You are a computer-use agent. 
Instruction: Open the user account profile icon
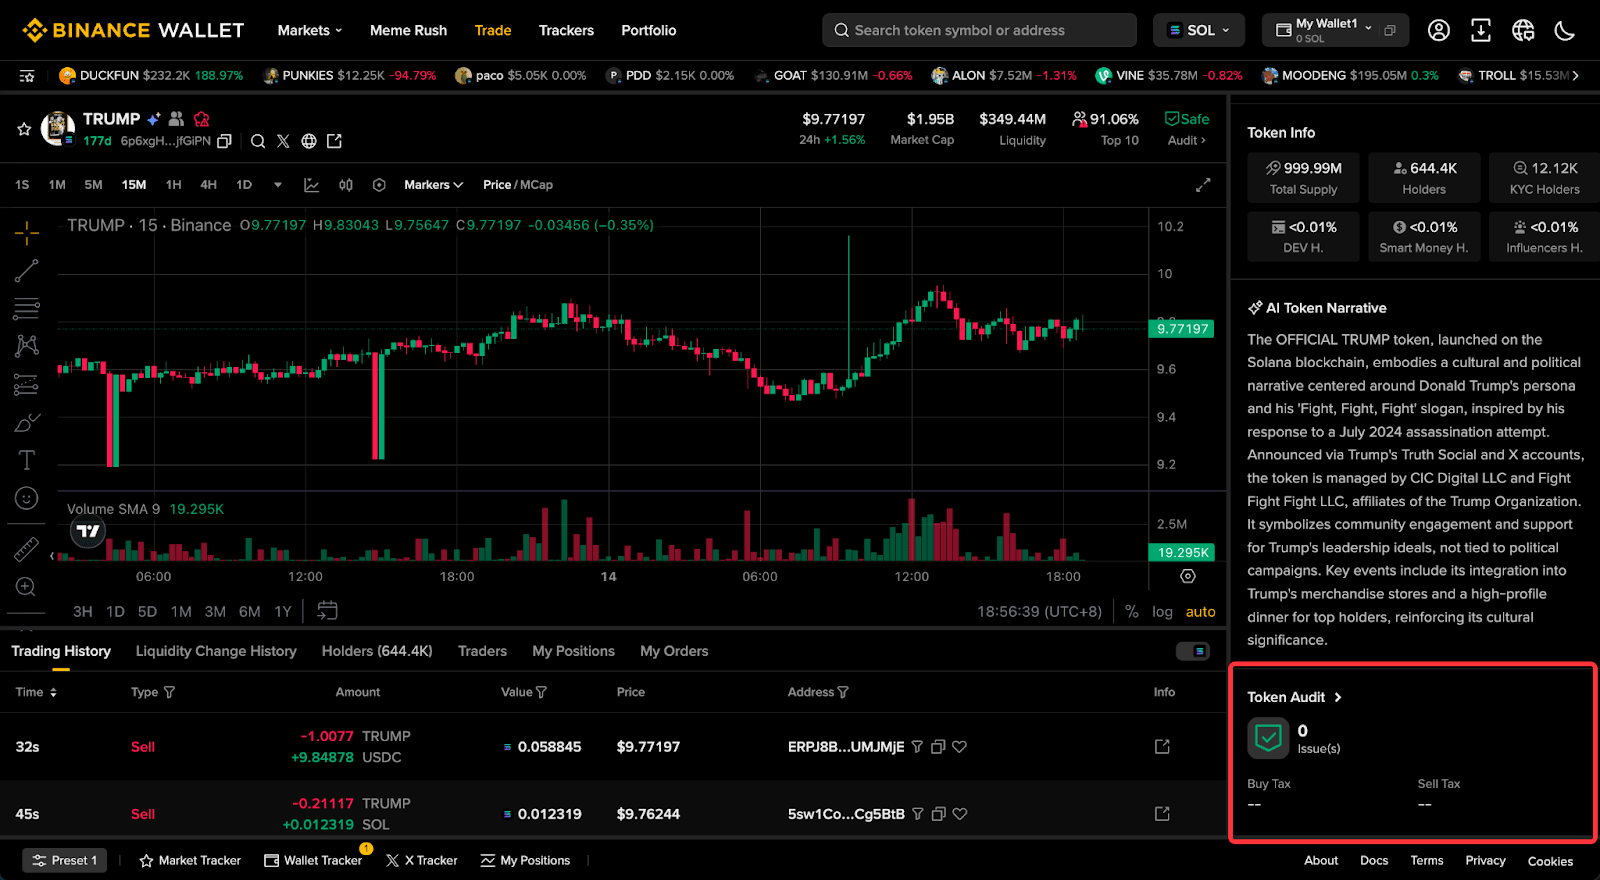pyautogui.click(x=1439, y=30)
